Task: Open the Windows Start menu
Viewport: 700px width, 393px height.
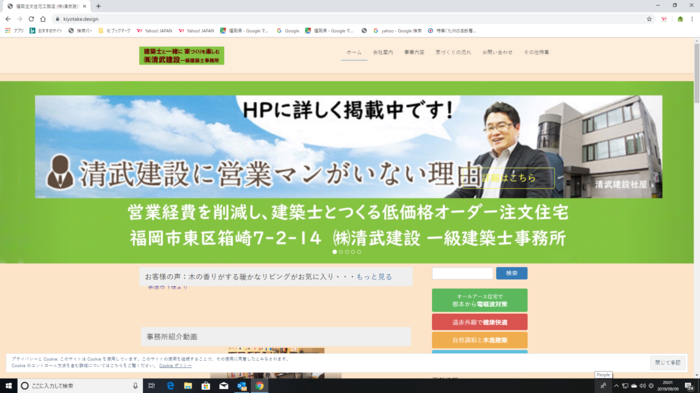Action: [x=8, y=386]
